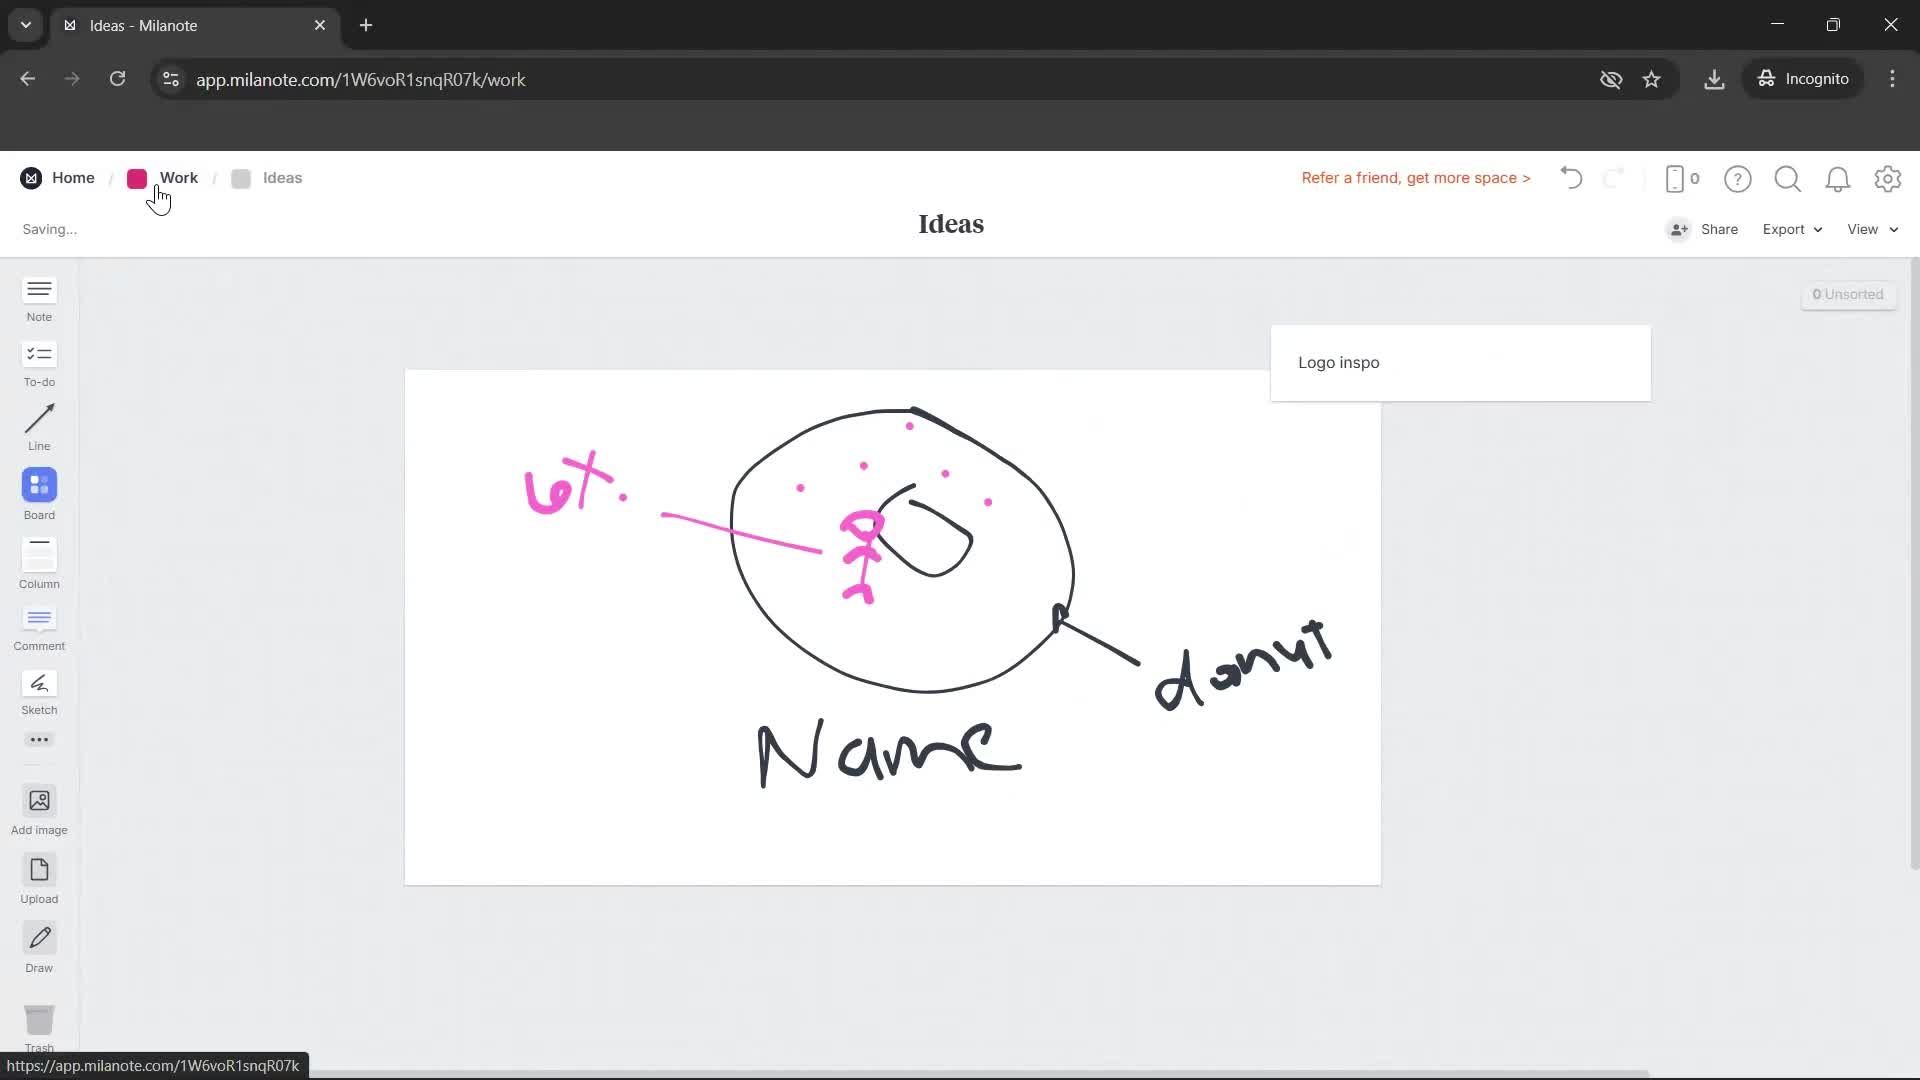The width and height of the screenshot is (1920, 1080).
Task: Navigate to the Work board breadcrumb
Action: pos(179,177)
